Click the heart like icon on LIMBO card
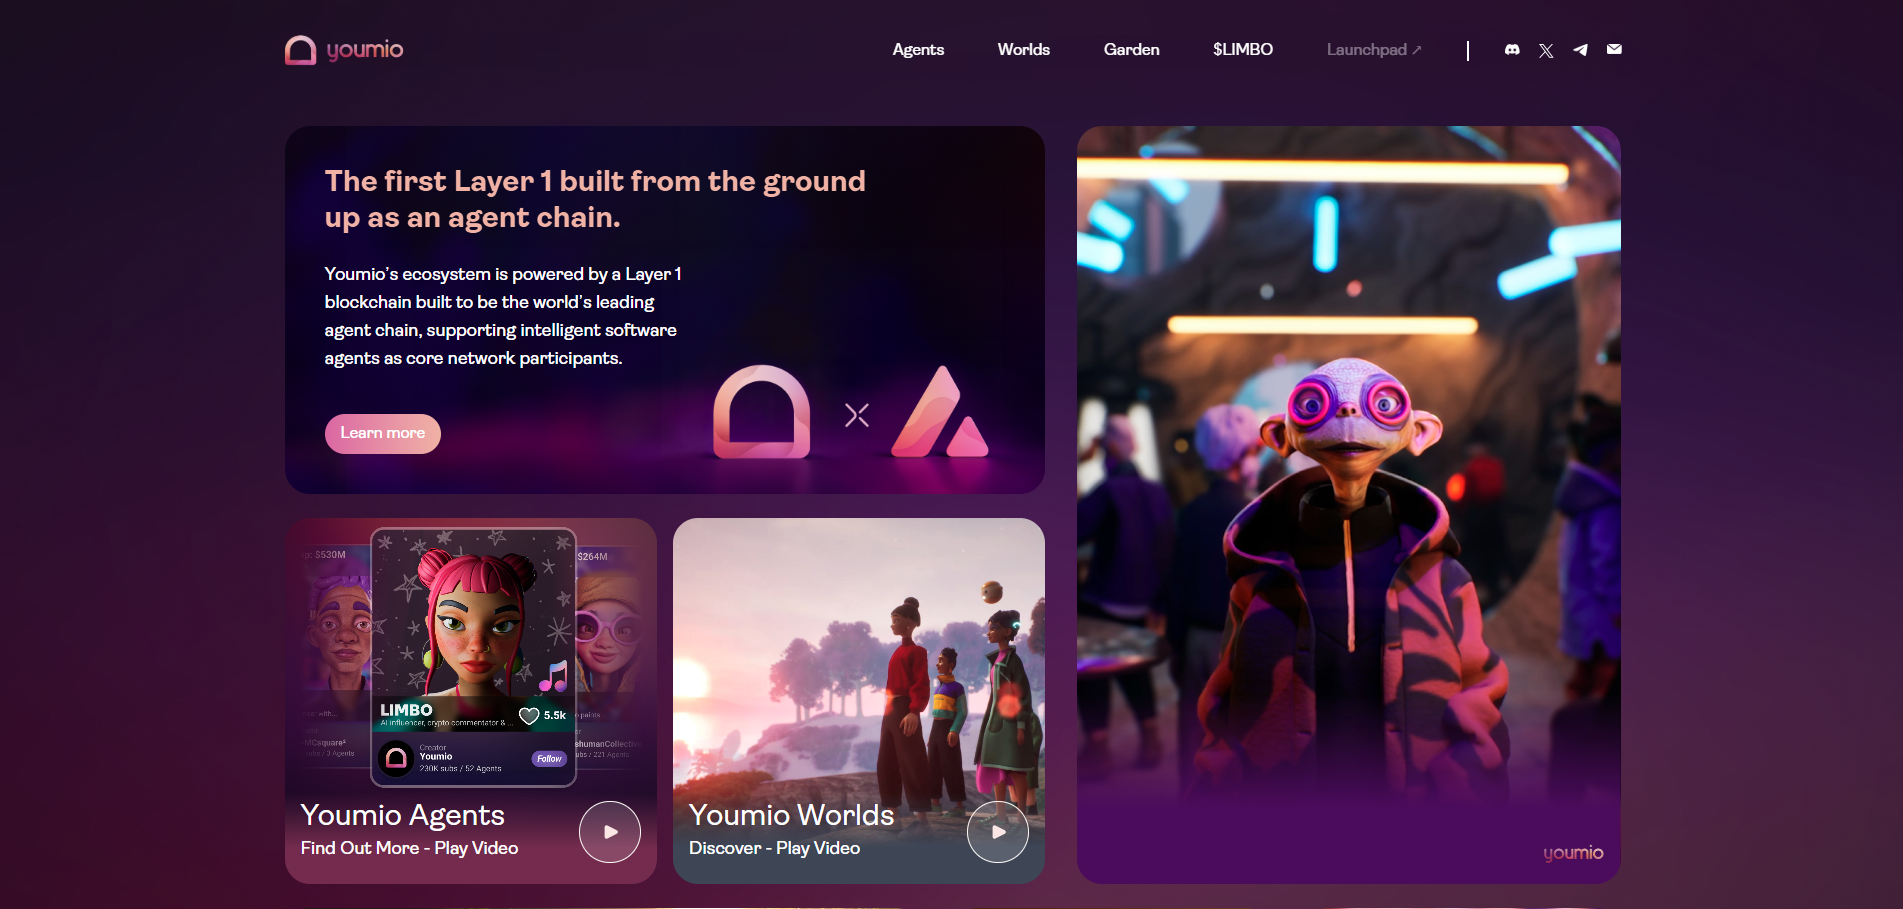Screen dimensions: 1903x909 [529, 715]
